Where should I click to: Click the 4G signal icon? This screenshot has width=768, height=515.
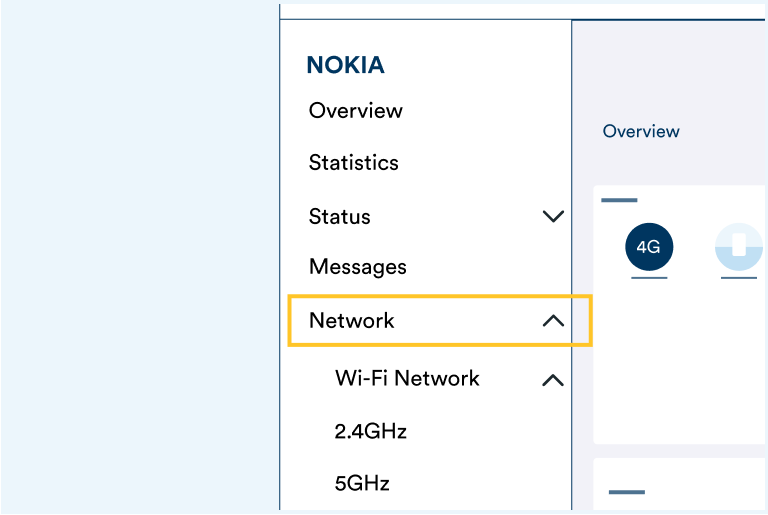tap(649, 247)
